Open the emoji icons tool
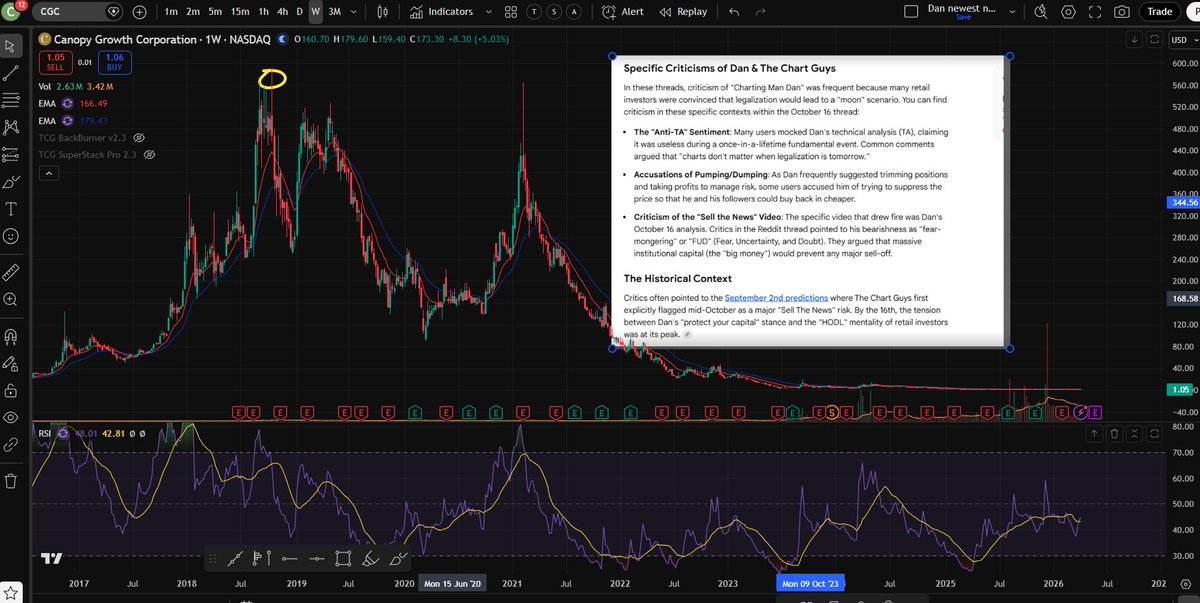The width and height of the screenshot is (1200, 603). coord(11,237)
